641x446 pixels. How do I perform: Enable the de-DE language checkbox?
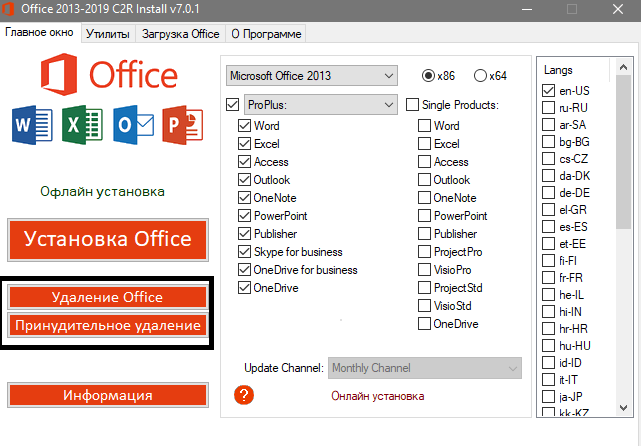point(548,193)
